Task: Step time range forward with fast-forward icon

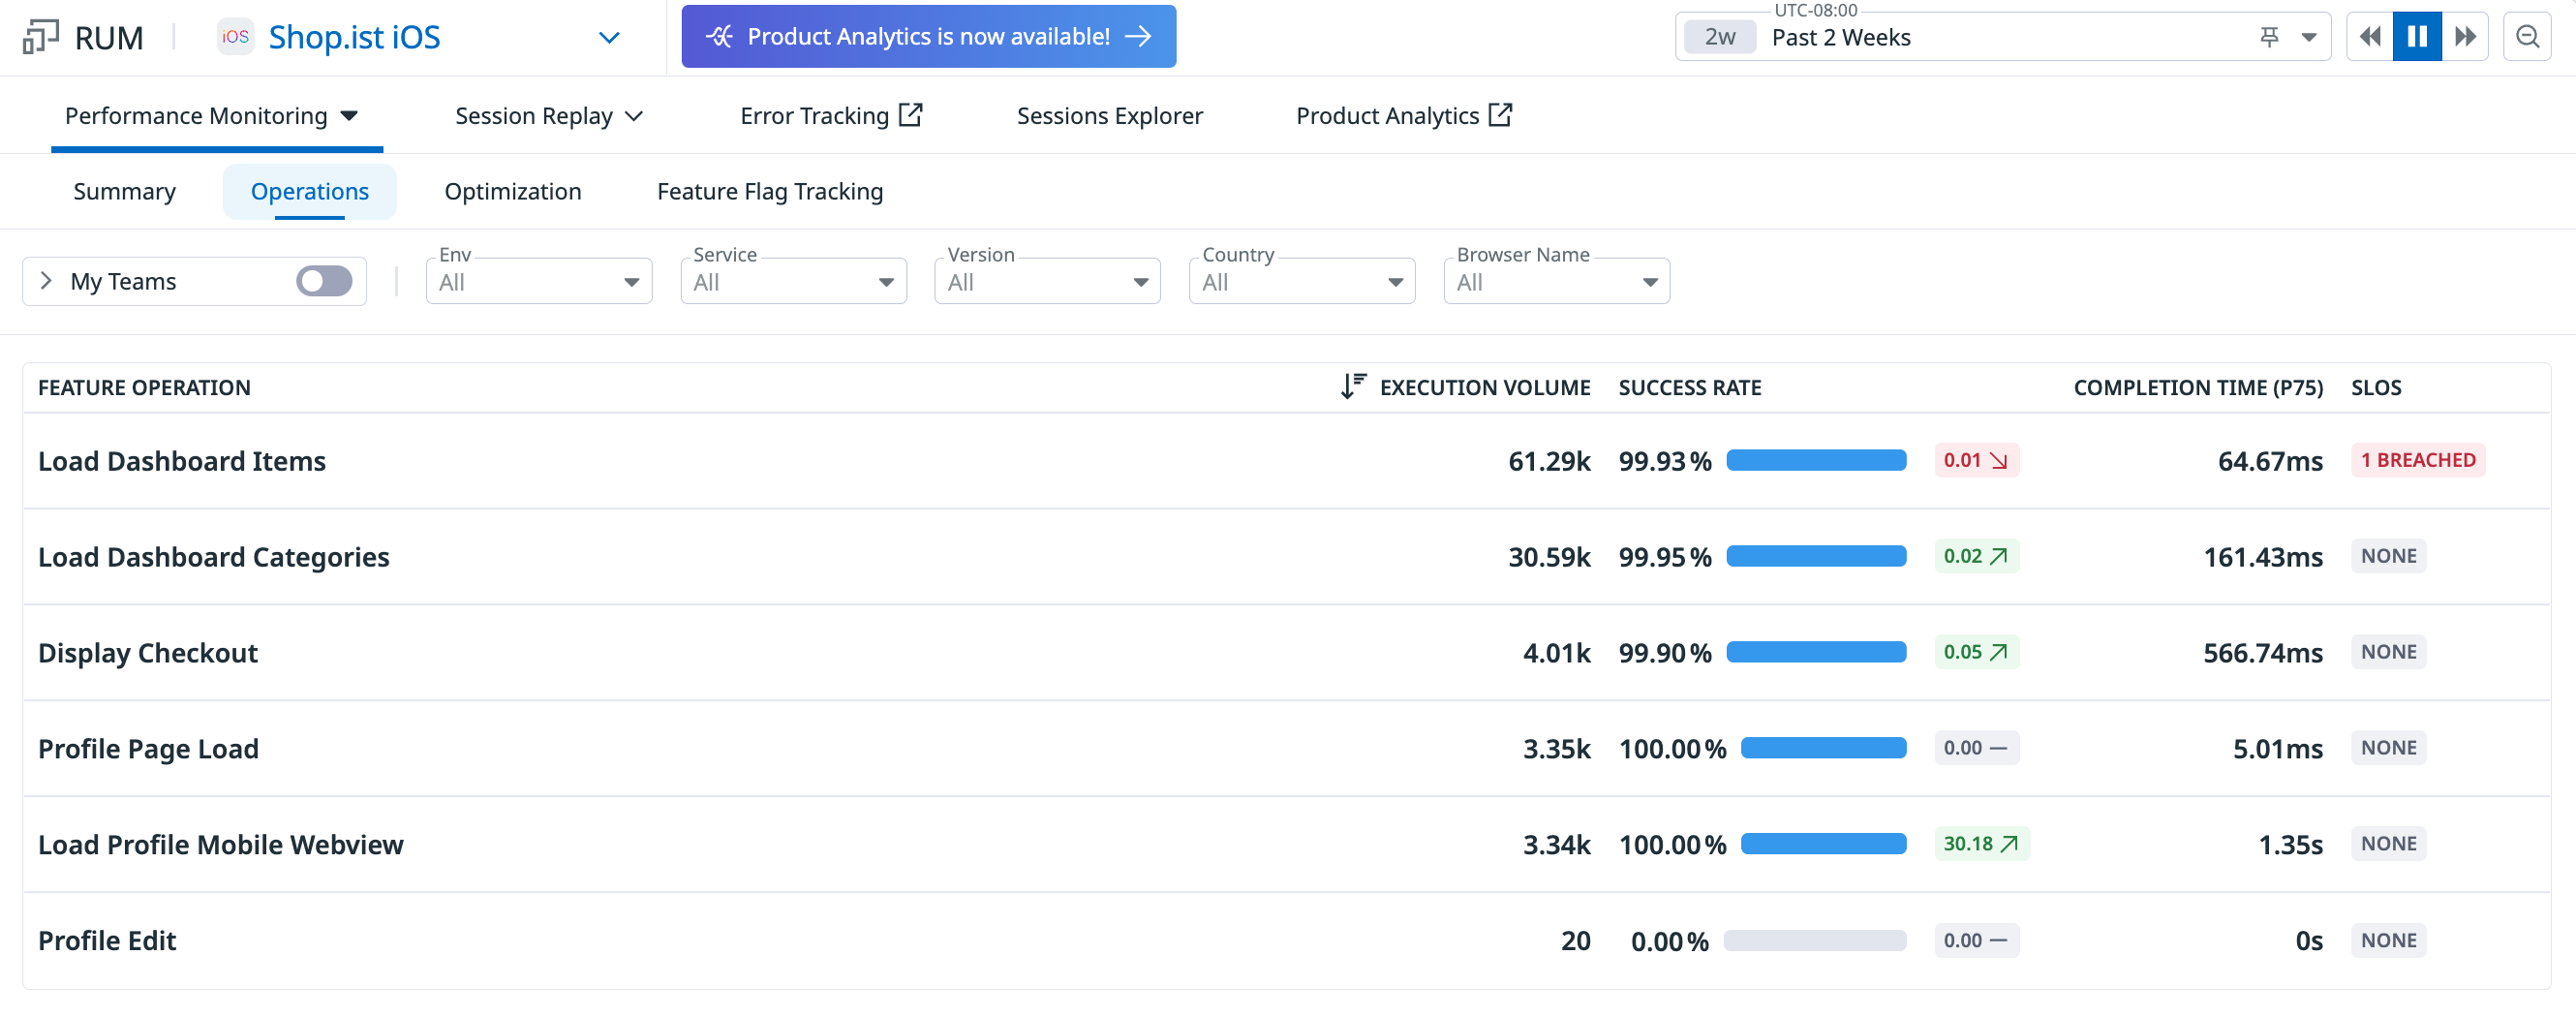Action: [2465, 37]
